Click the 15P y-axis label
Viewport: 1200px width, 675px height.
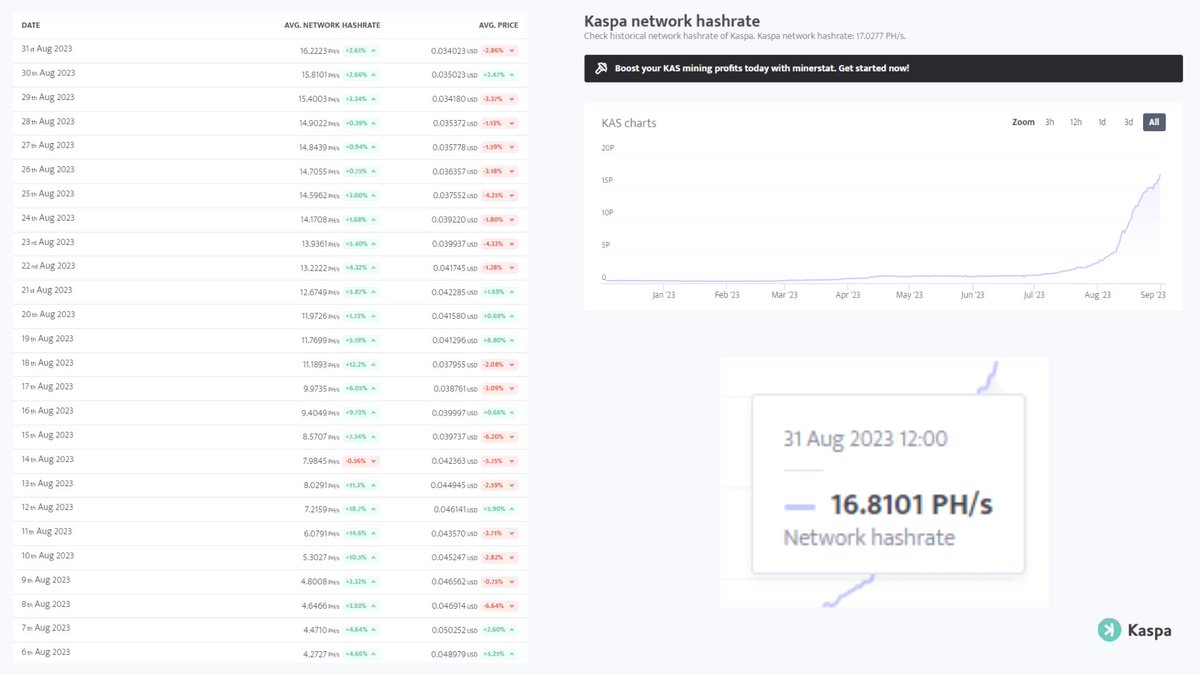607,180
